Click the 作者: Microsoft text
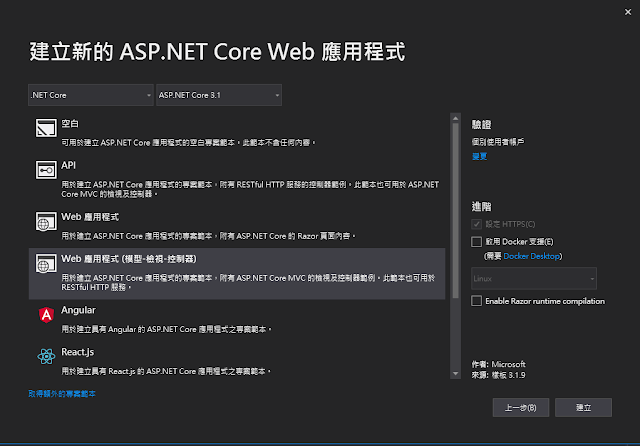This screenshot has height=446, width=640. click(x=498, y=364)
